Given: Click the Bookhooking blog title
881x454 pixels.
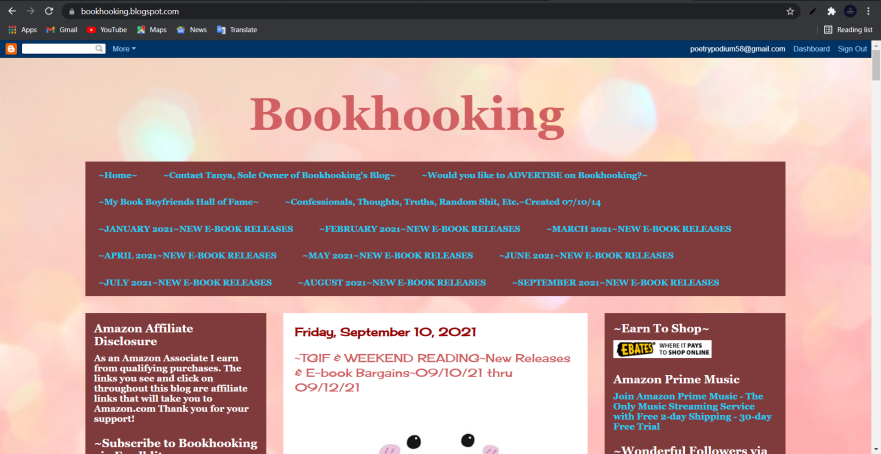Looking at the screenshot, I should click(407, 114).
